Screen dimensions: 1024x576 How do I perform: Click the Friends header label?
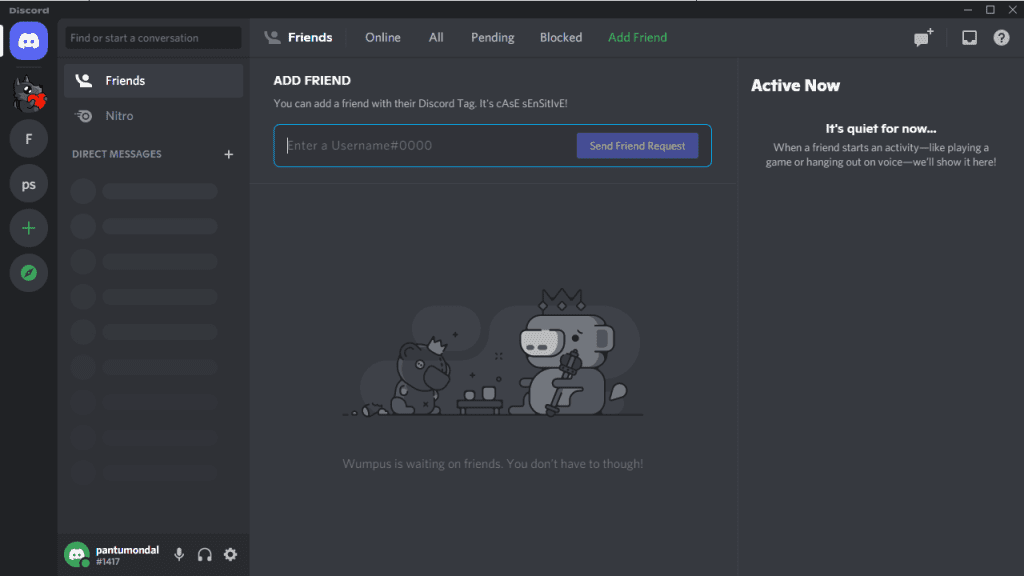pyautogui.click(x=310, y=38)
